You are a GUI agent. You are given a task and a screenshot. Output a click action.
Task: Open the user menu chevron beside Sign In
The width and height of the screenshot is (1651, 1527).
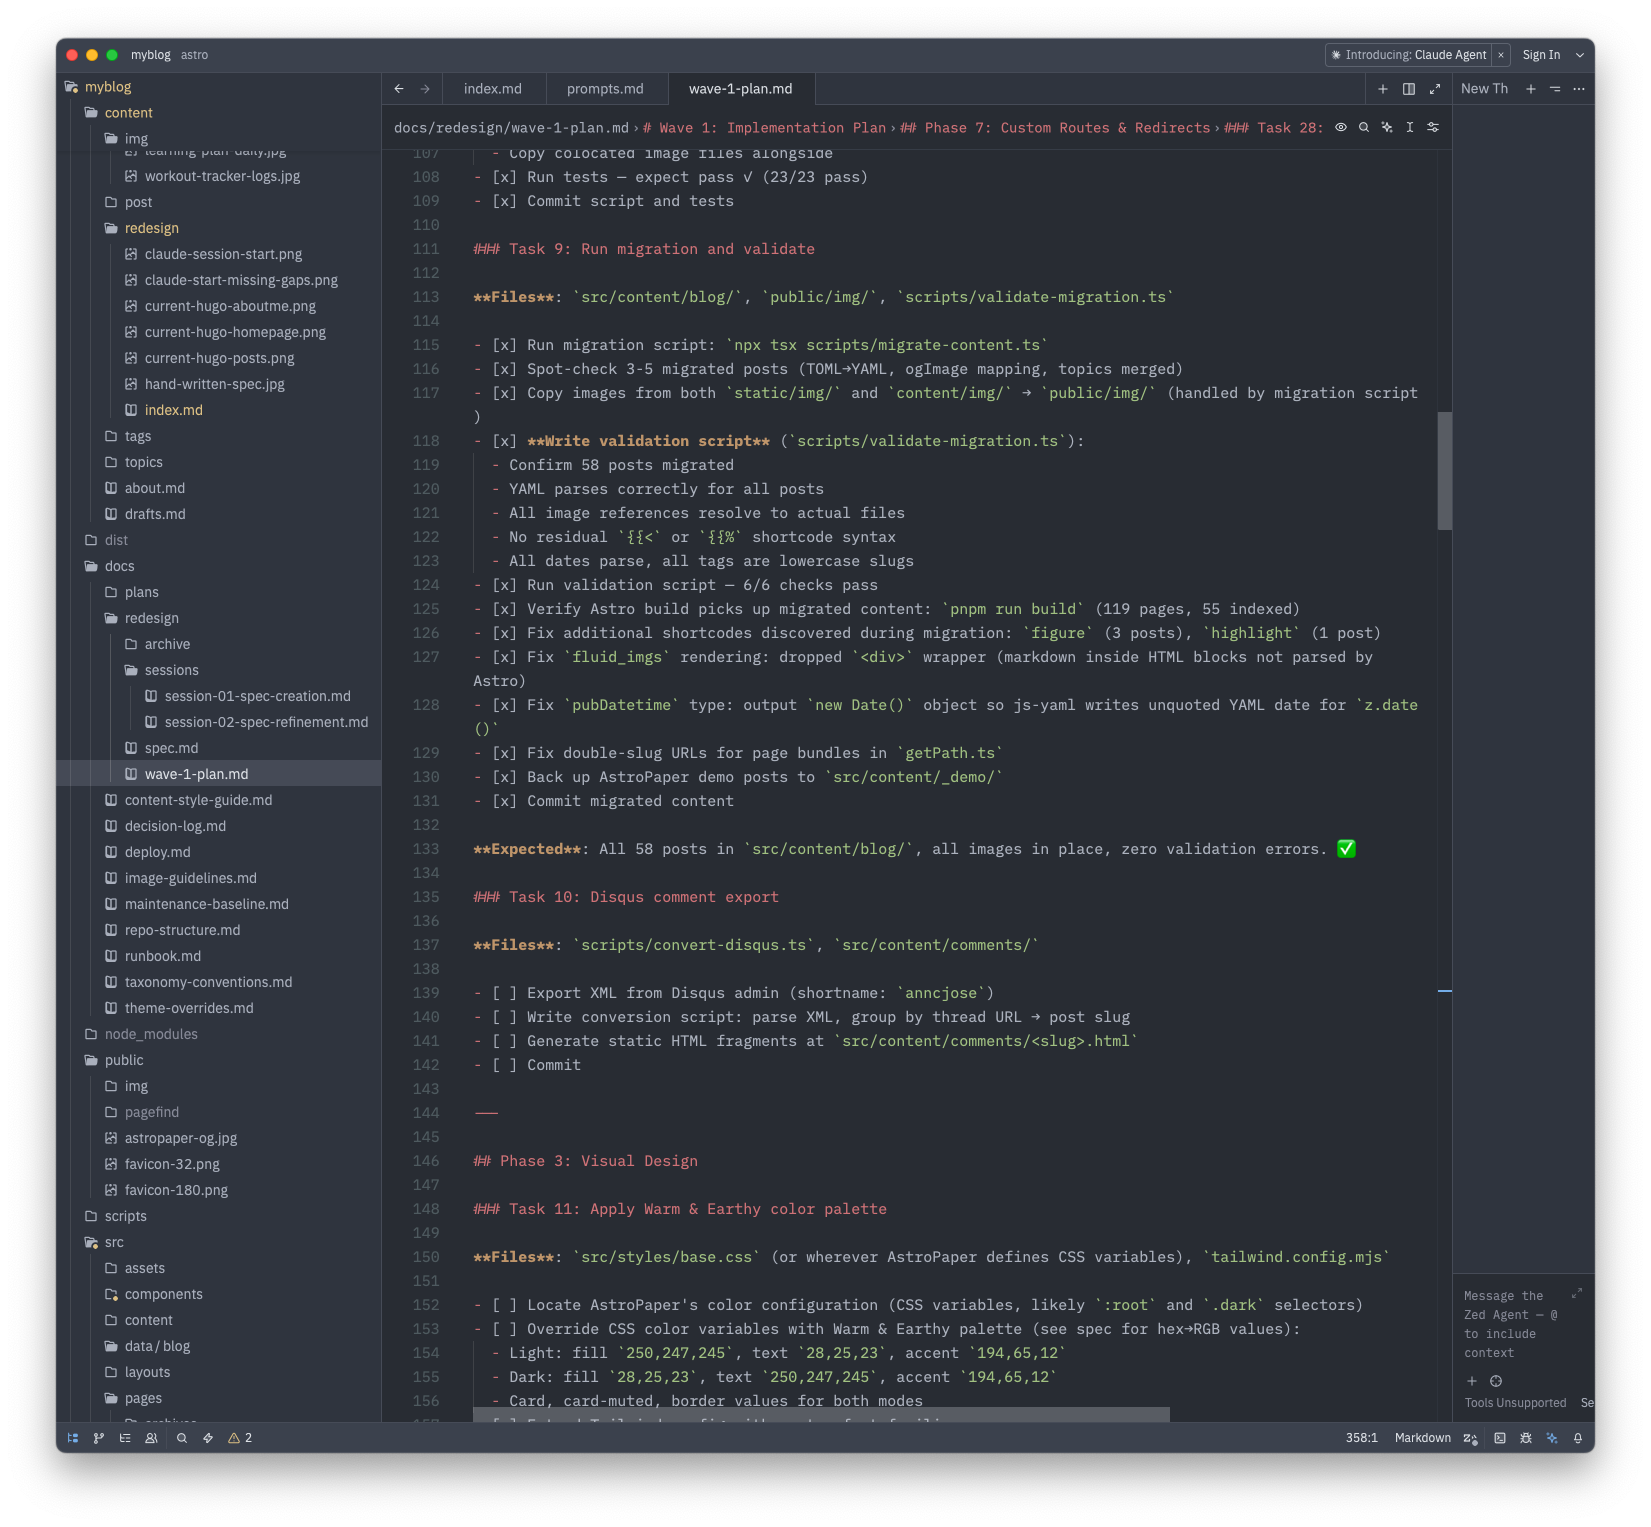coord(1580,55)
